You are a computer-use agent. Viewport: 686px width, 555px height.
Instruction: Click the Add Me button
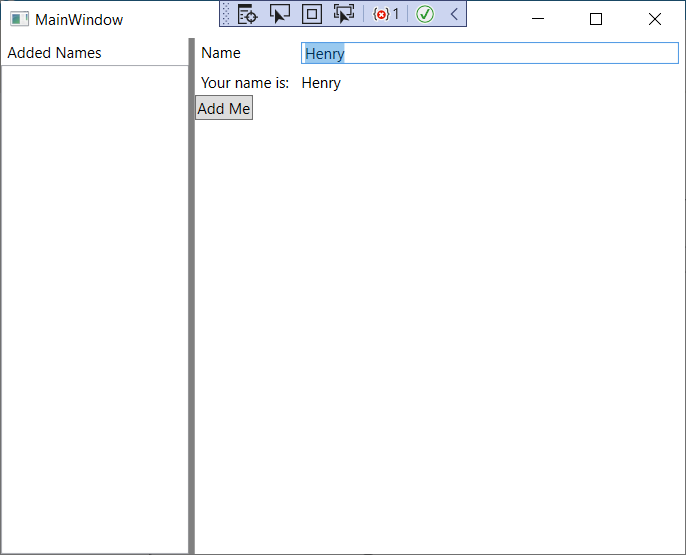pyautogui.click(x=224, y=108)
